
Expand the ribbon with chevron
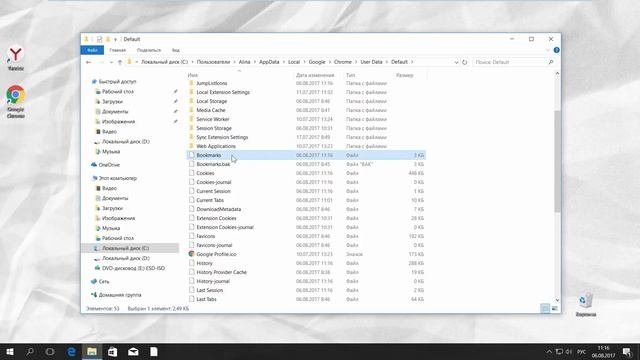(548, 50)
